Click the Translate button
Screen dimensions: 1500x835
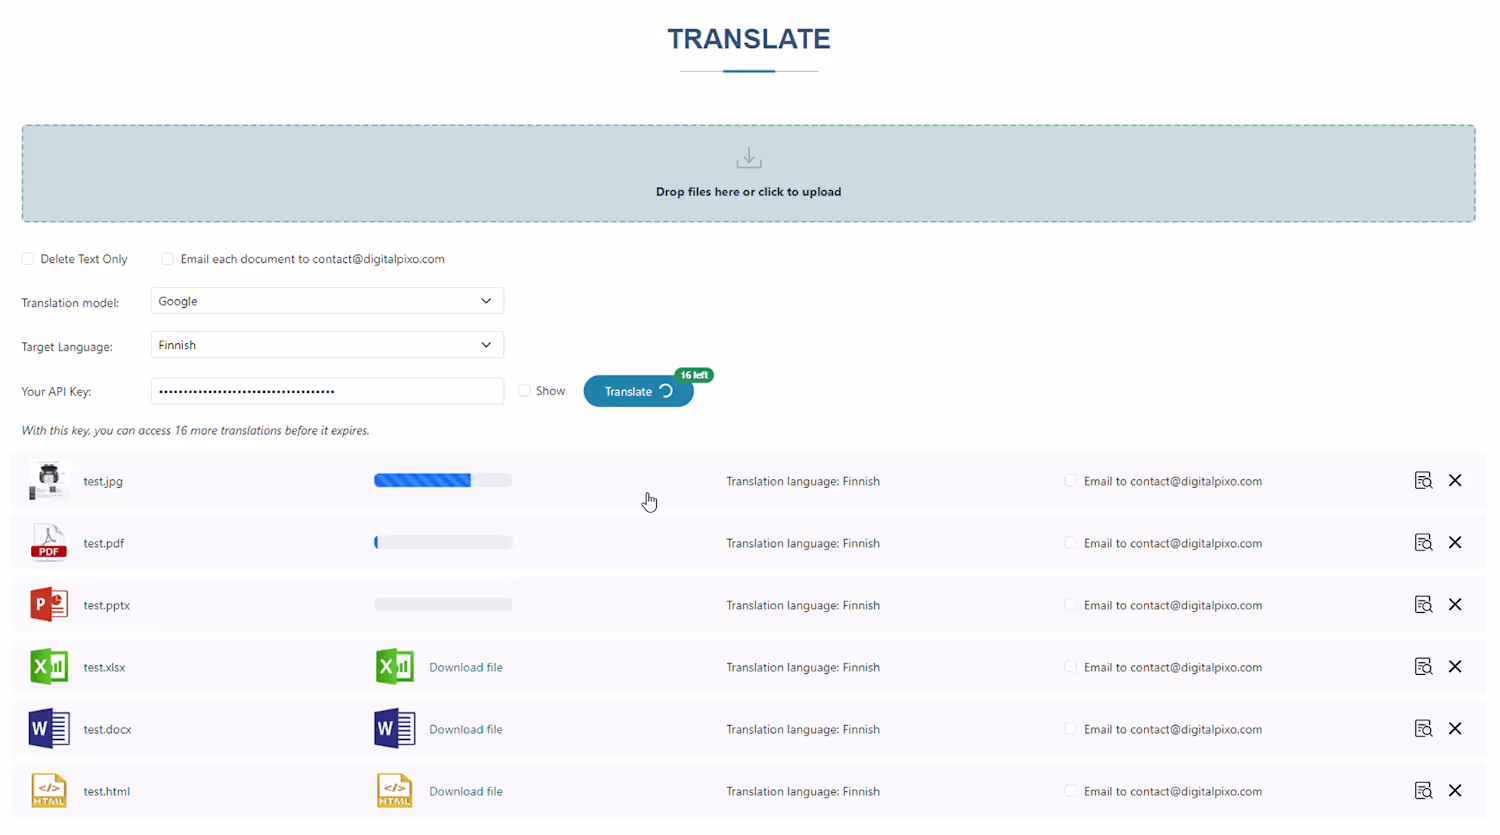pos(638,391)
